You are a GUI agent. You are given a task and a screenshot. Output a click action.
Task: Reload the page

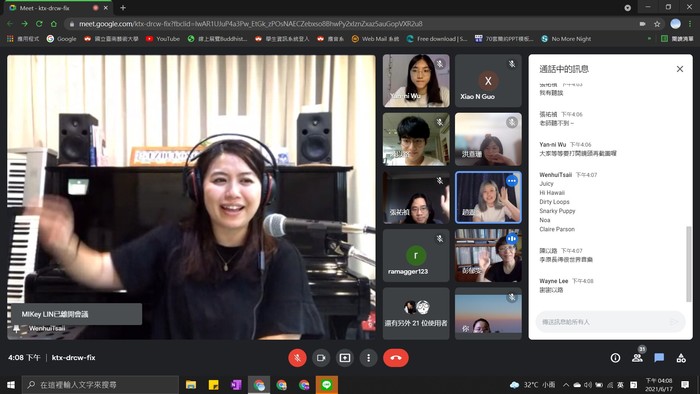39,24
